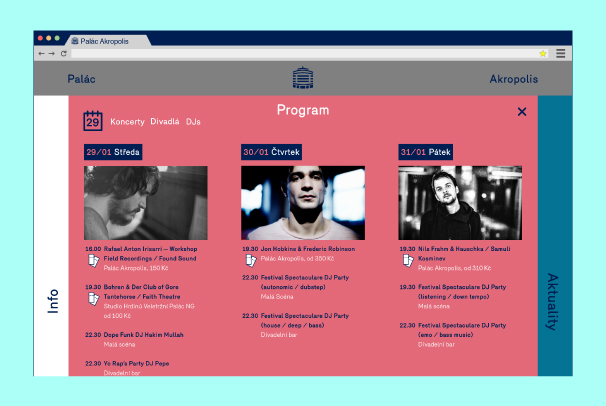This screenshot has height=406, width=606.
Task: Filter program by DJs
Action: 193,122
